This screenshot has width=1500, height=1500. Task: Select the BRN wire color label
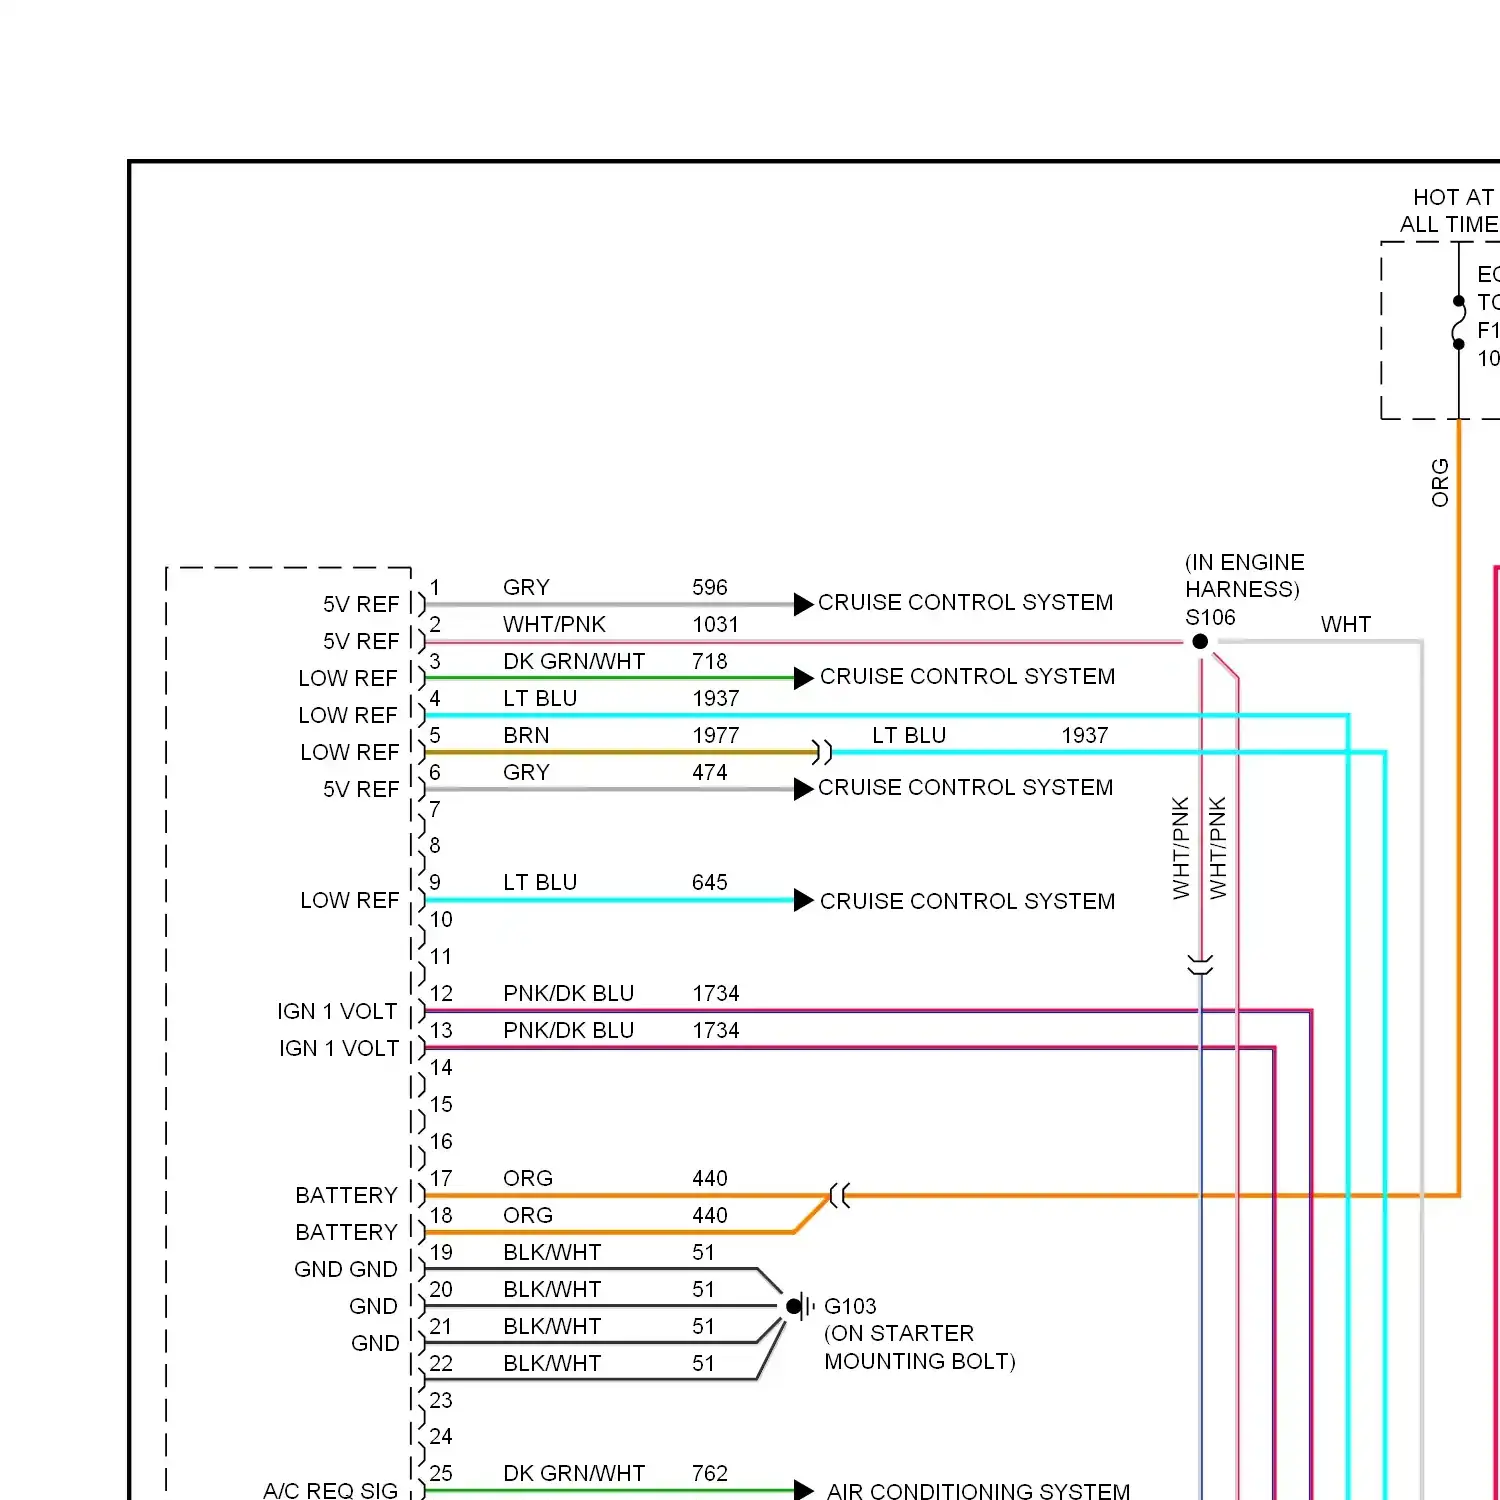tap(526, 736)
